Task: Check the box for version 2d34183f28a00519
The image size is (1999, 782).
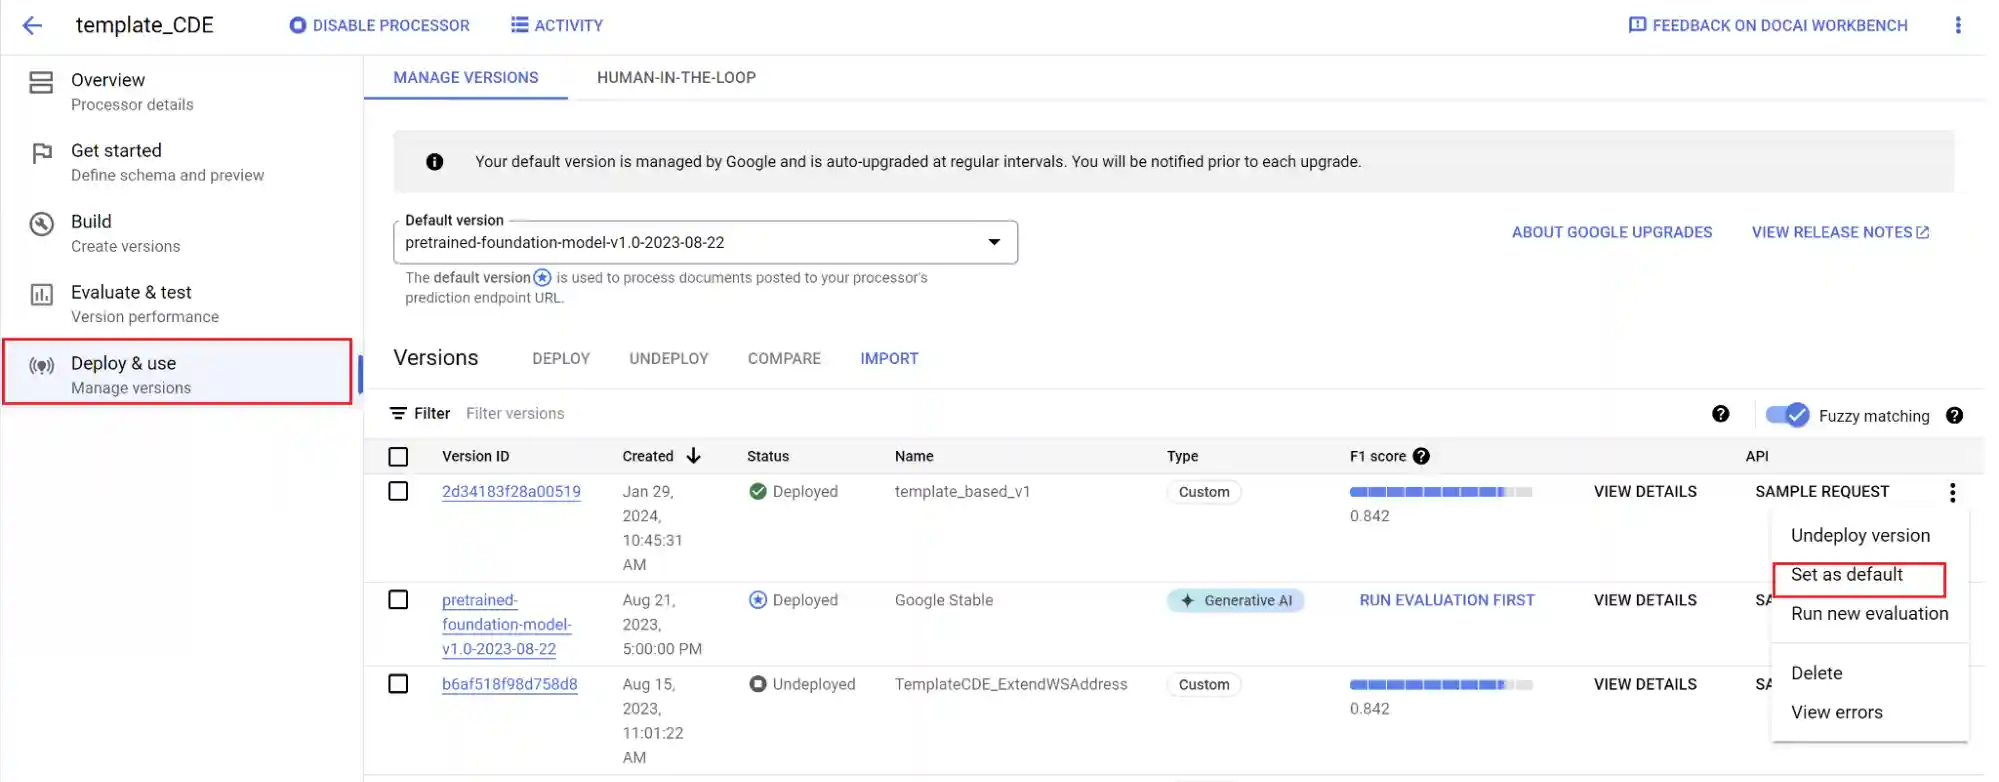Action: tap(398, 492)
